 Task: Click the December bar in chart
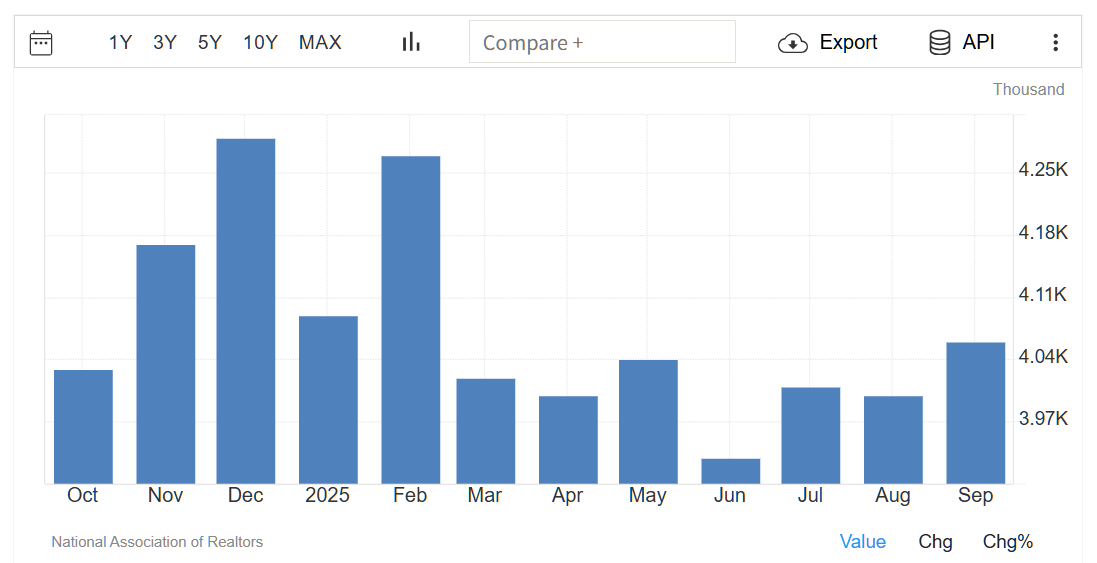pos(246,310)
